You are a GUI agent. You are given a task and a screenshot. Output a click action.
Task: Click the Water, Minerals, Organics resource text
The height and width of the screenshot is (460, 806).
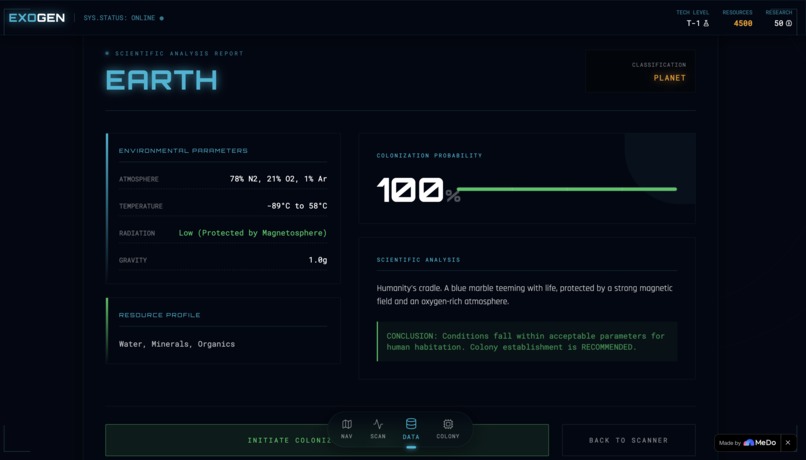coord(177,344)
